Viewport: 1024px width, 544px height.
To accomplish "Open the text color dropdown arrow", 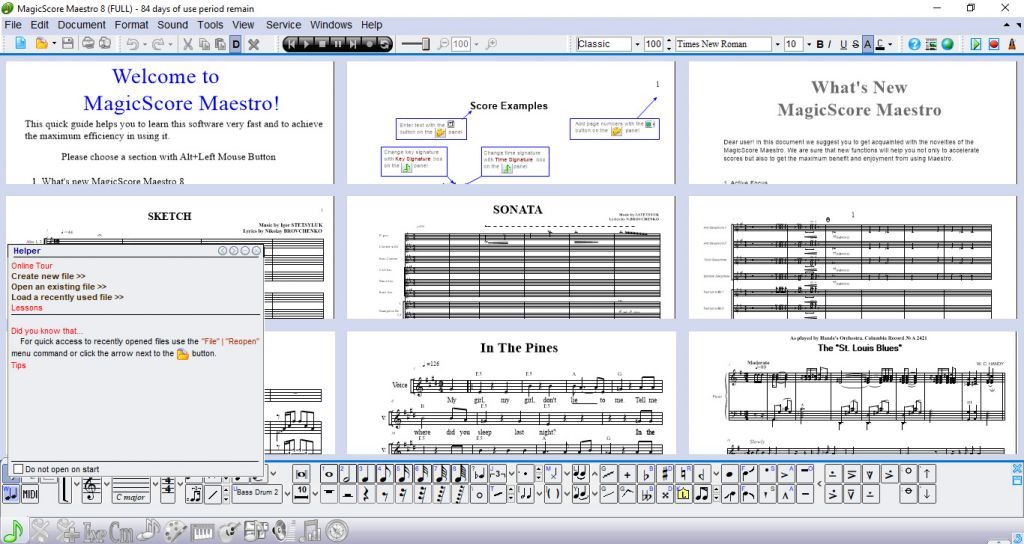I will (890, 44).
